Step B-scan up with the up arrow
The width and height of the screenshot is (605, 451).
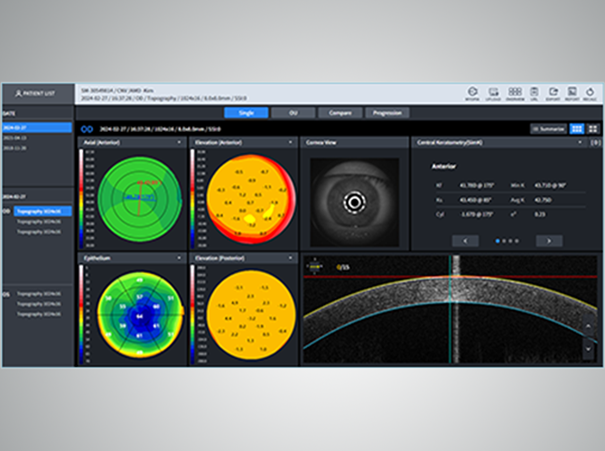coord(588,326)
